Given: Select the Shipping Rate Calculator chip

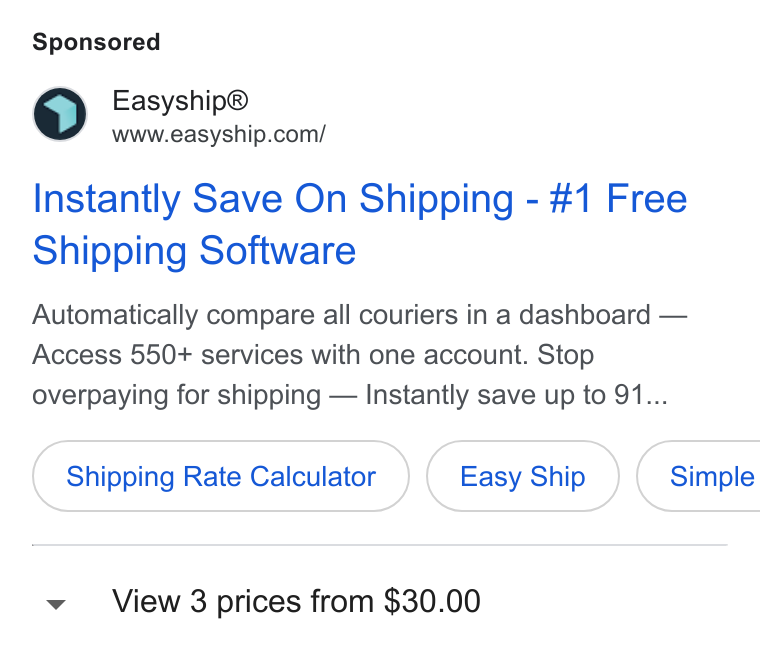Looking at the screenshot, I should (x=221, y=476).
